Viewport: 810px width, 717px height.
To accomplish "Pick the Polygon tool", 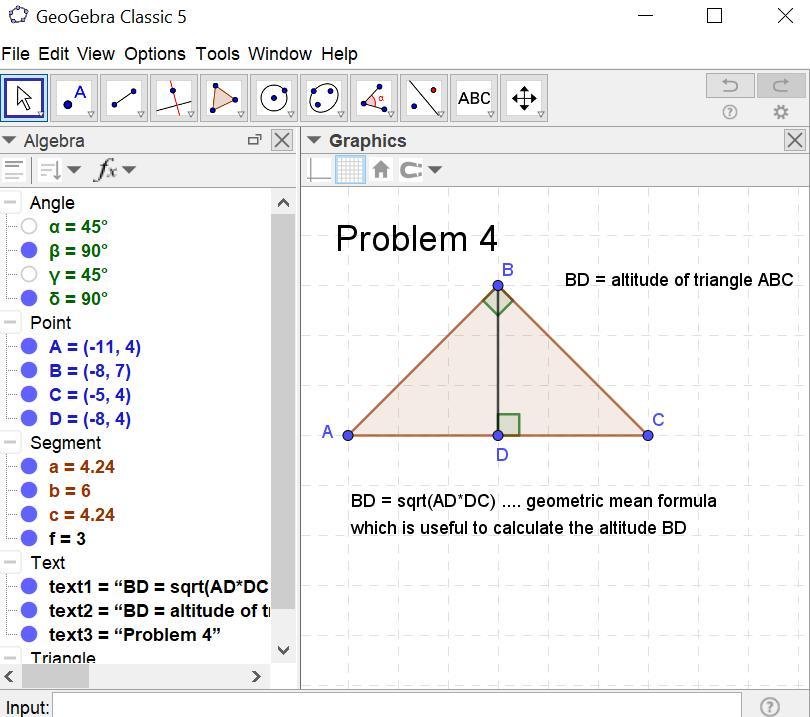I will point(224,98).
